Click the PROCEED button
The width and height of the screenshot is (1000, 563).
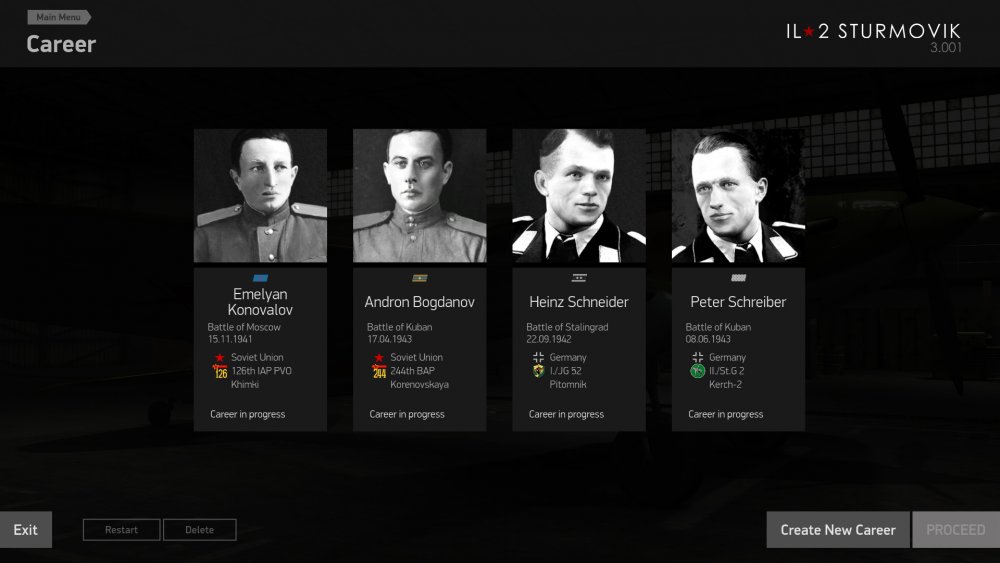point(956,530)
